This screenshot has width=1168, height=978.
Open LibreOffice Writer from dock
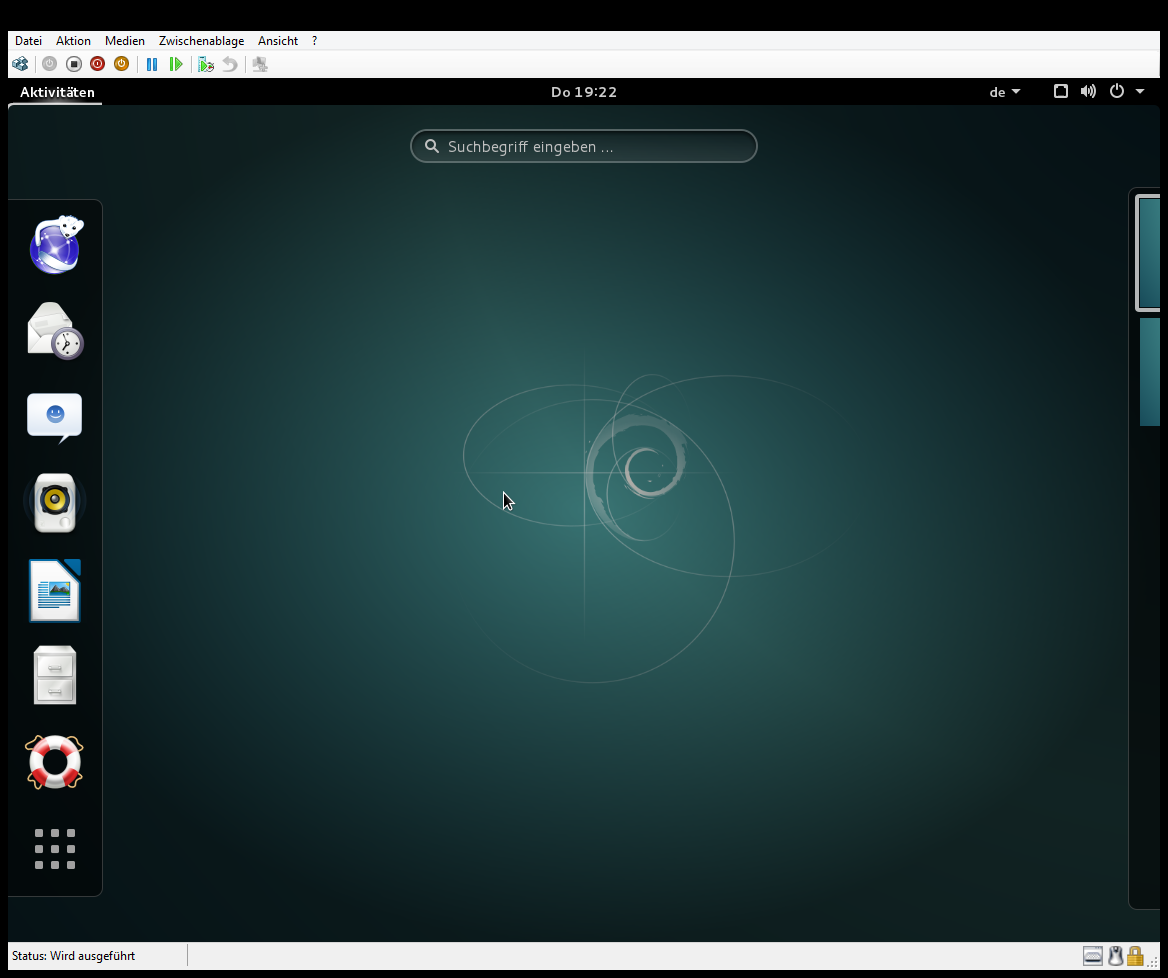[x=54, y=590]
